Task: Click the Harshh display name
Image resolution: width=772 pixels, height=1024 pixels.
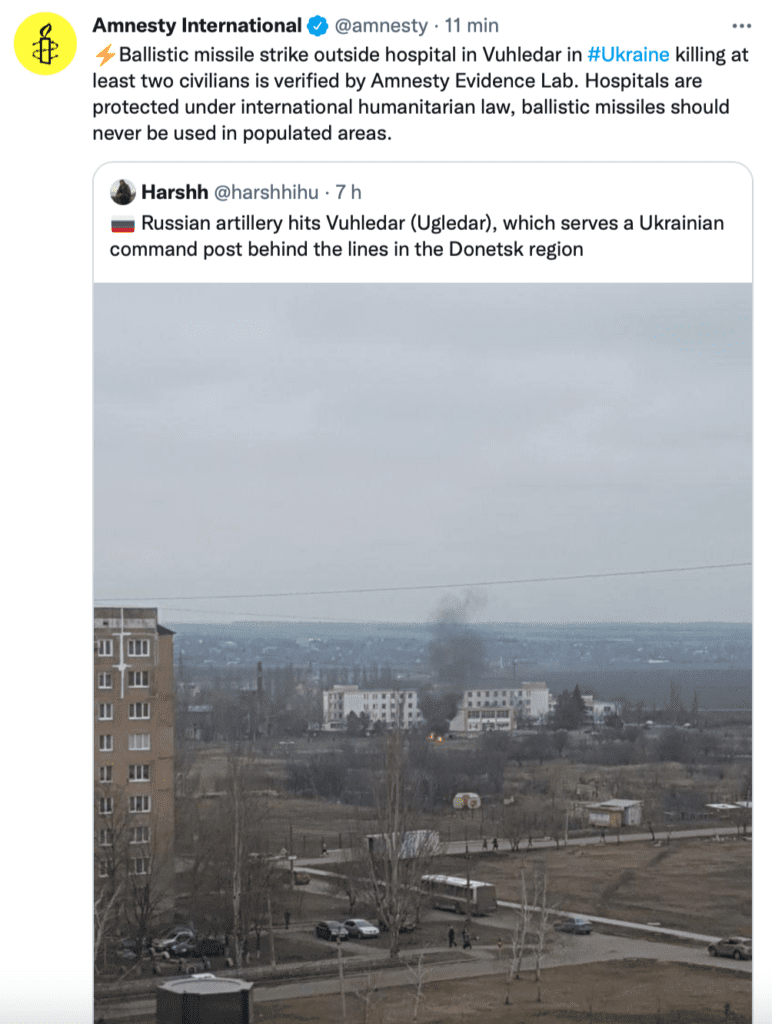Action: (174, 192)
